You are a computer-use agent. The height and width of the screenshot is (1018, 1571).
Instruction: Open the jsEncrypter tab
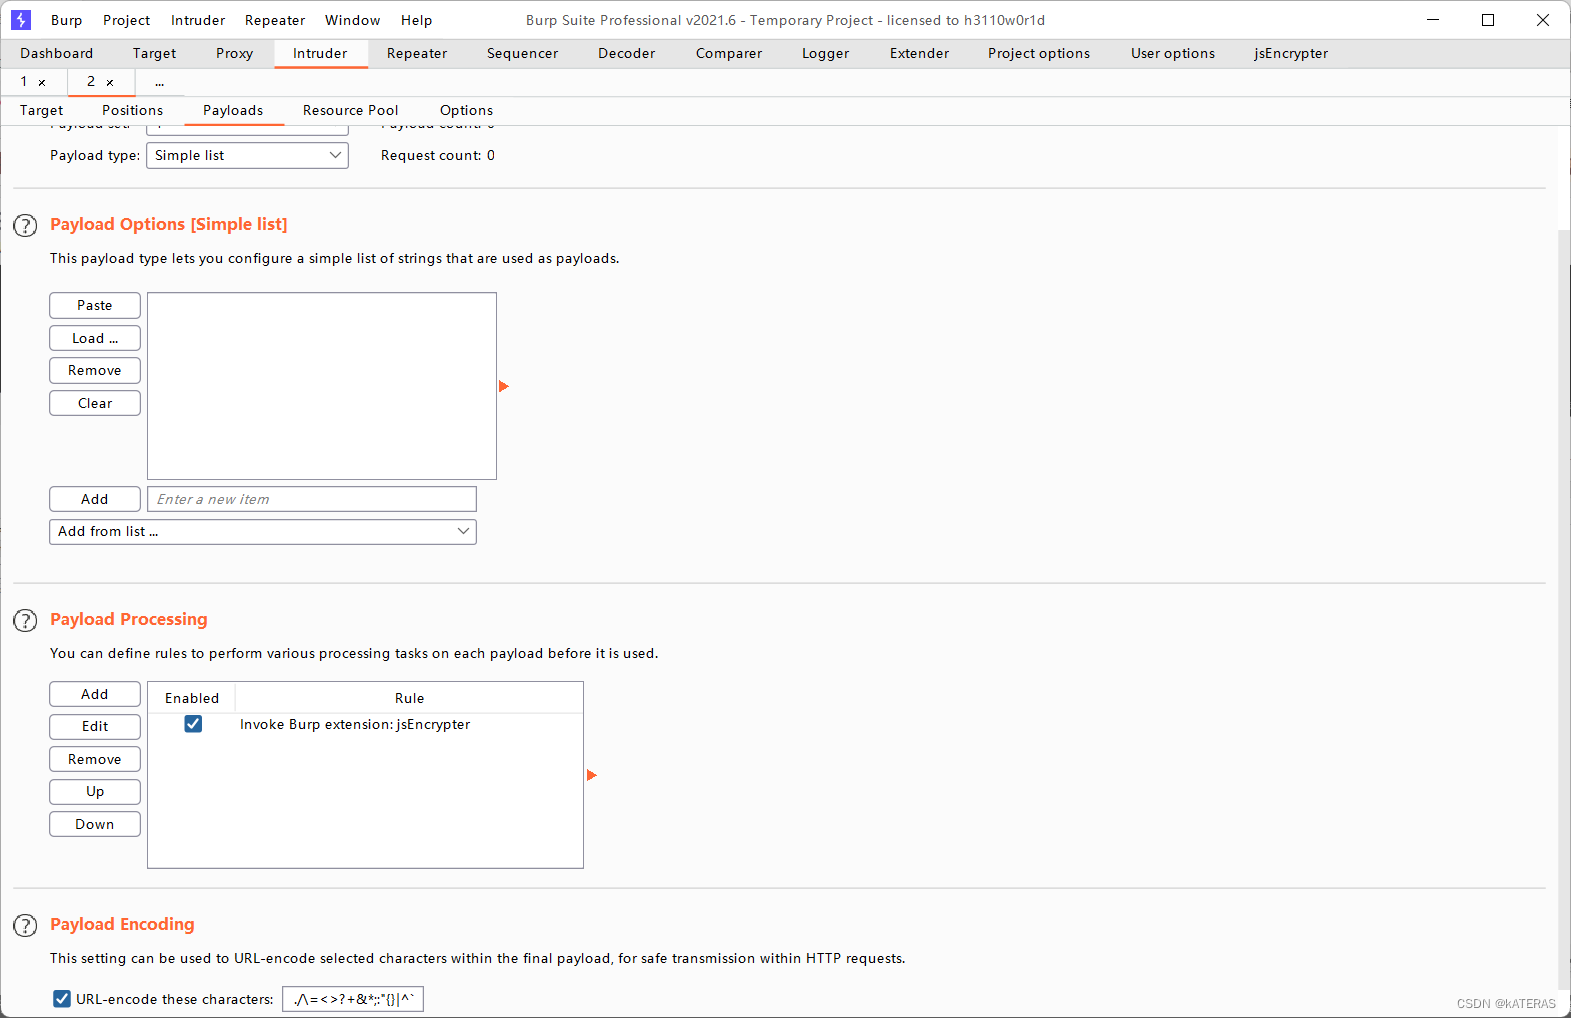click(1291, 54)
